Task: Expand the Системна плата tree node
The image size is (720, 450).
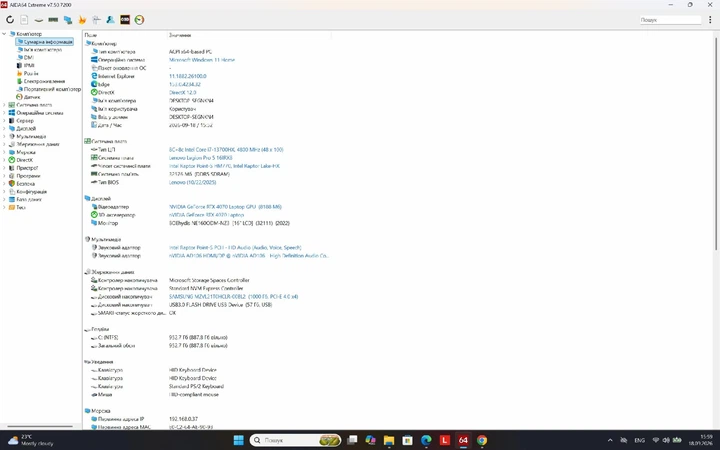Action: (4, 105)
